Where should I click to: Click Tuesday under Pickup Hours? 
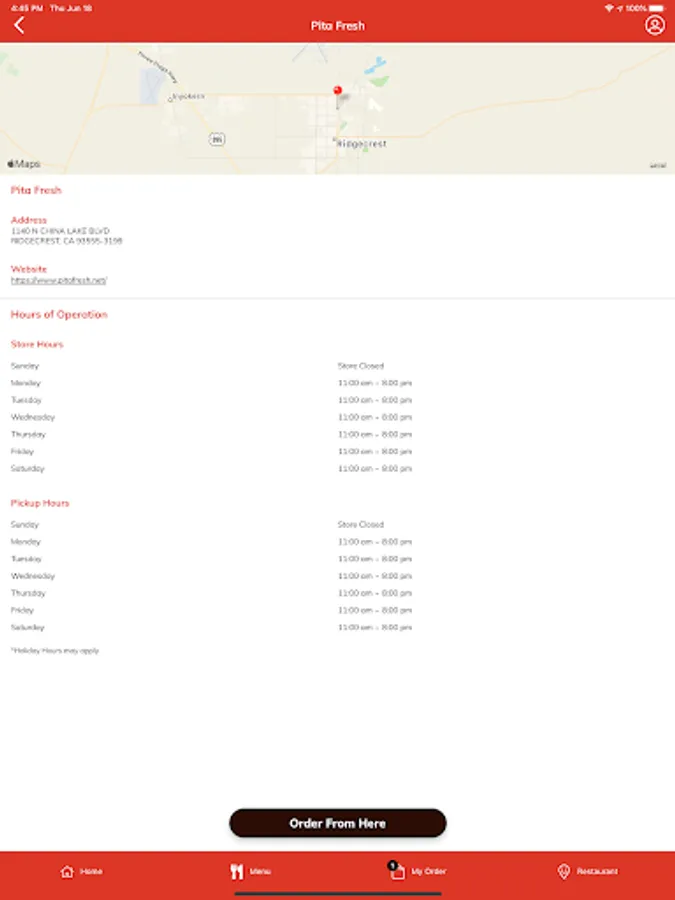26,559
